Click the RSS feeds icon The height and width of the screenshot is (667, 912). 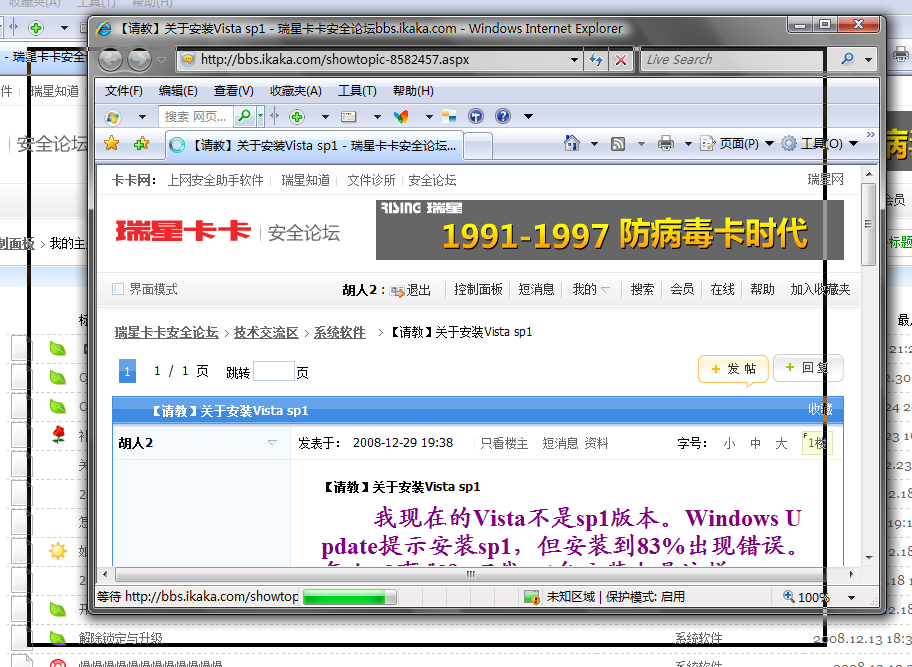pos(618,144)
